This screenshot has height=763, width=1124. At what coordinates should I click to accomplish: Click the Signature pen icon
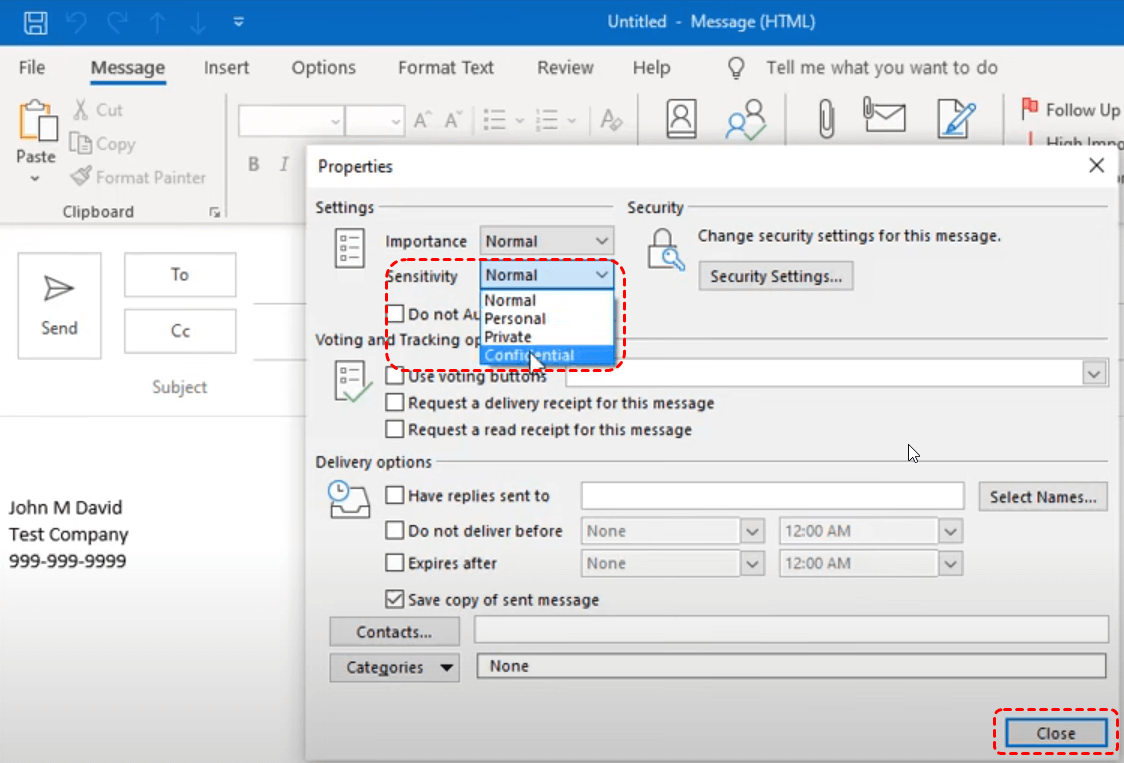956,119
